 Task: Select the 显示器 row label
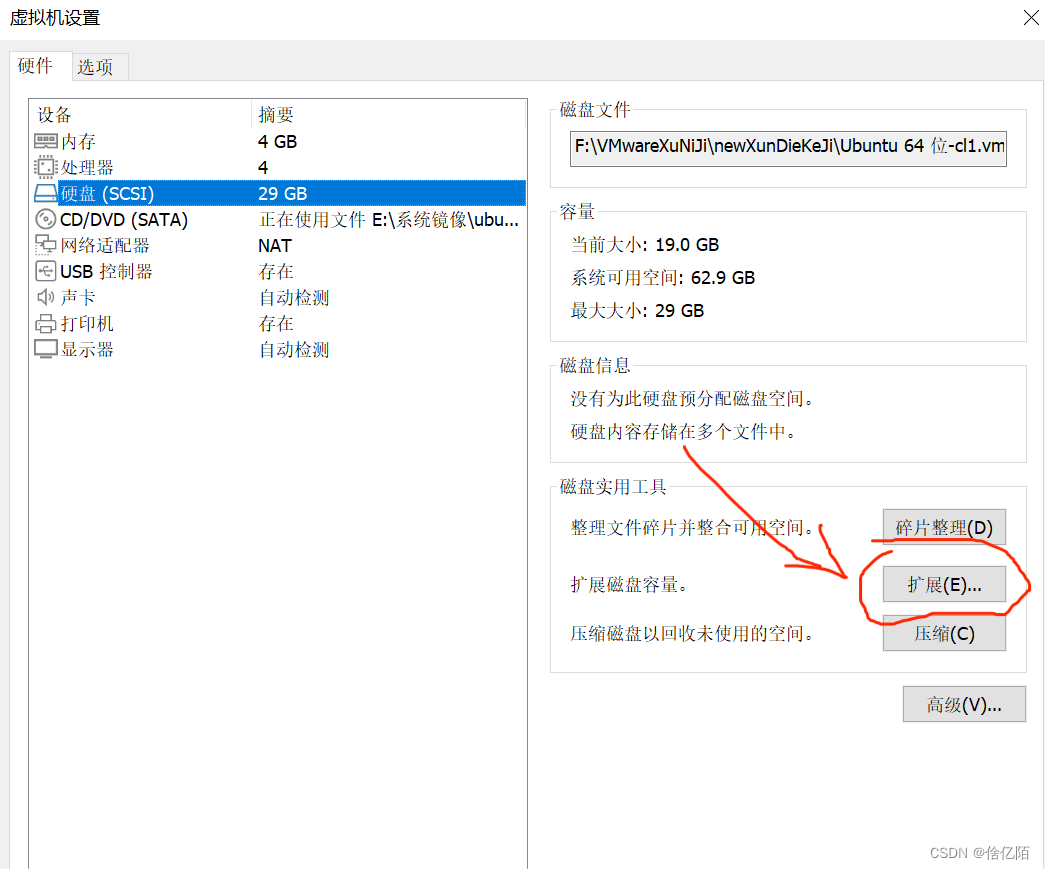point(87,349)
